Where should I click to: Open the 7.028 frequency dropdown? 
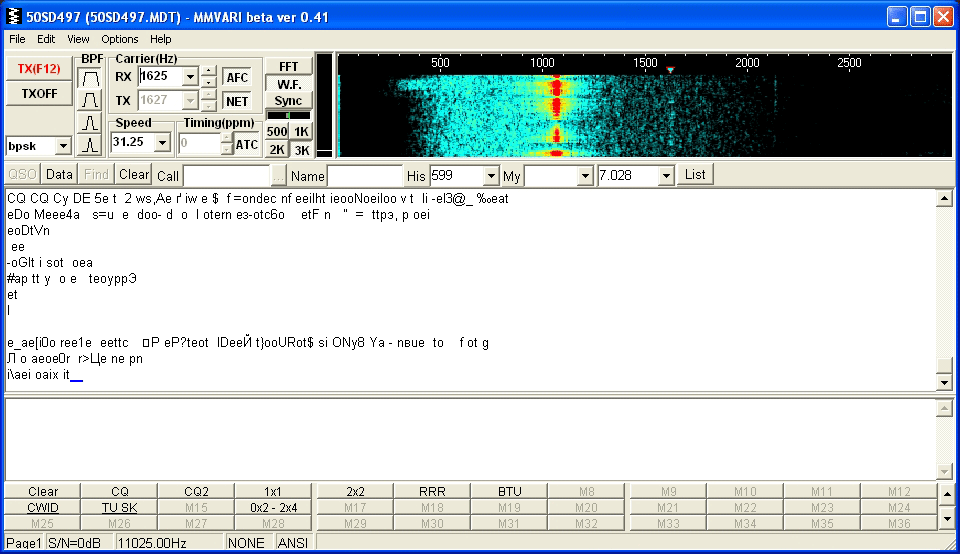(x=666, y=176)
